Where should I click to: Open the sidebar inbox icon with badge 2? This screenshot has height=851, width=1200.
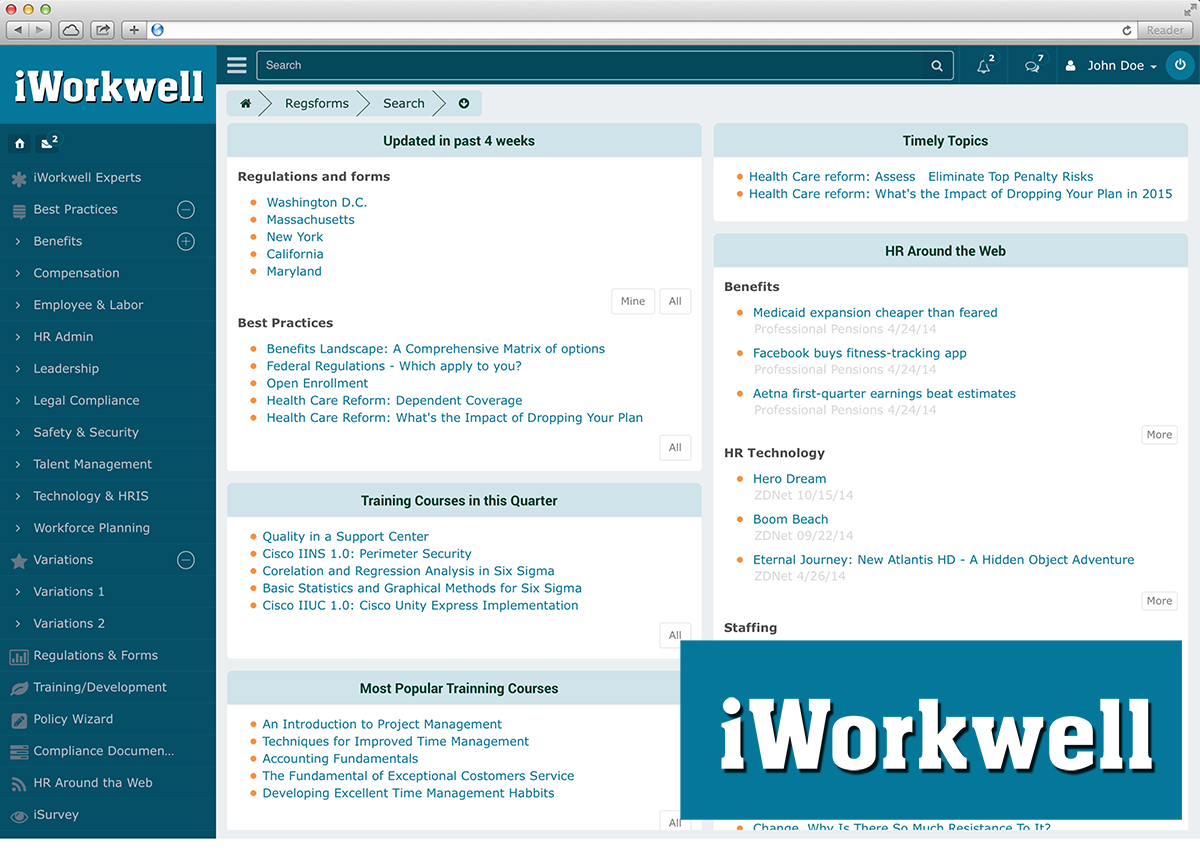(x=47, y=143)
